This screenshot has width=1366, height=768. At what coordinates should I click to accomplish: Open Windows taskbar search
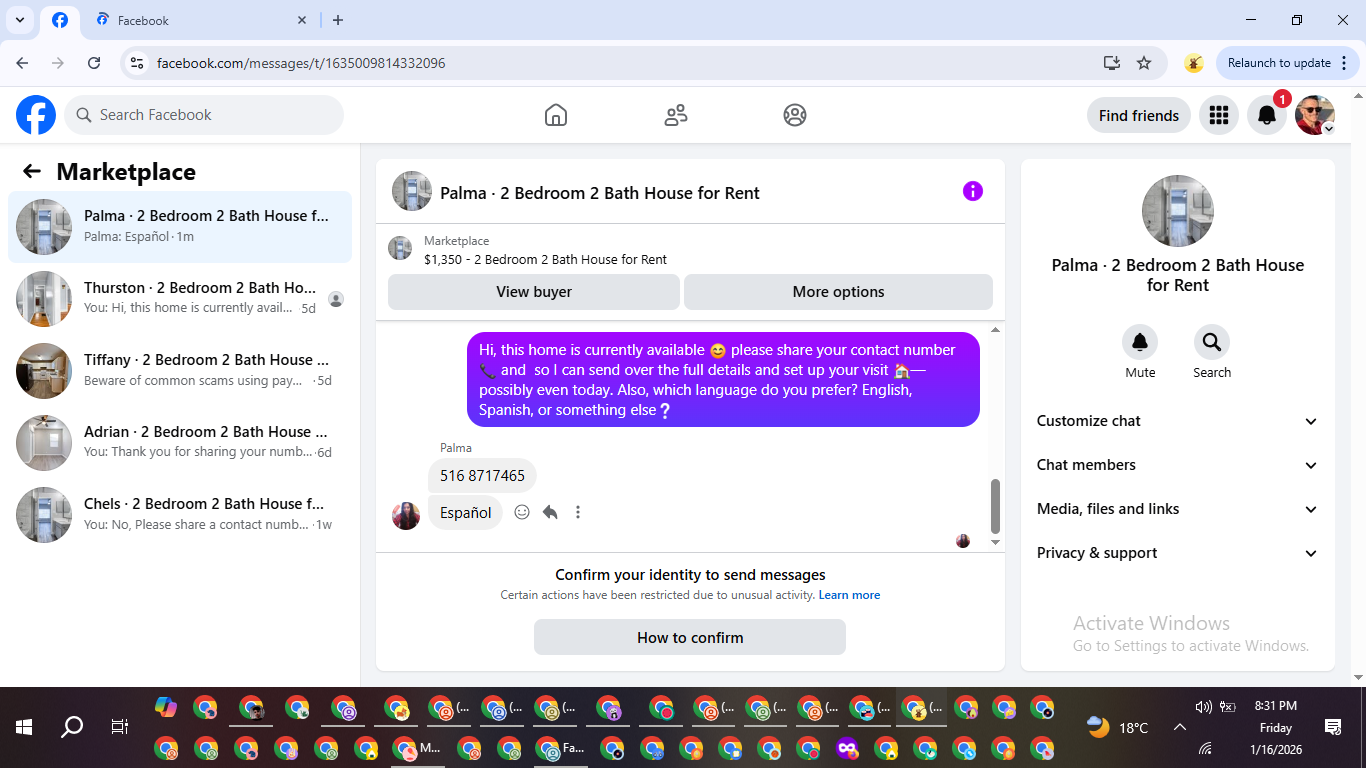pyautogui.click(x=72, y=727)
